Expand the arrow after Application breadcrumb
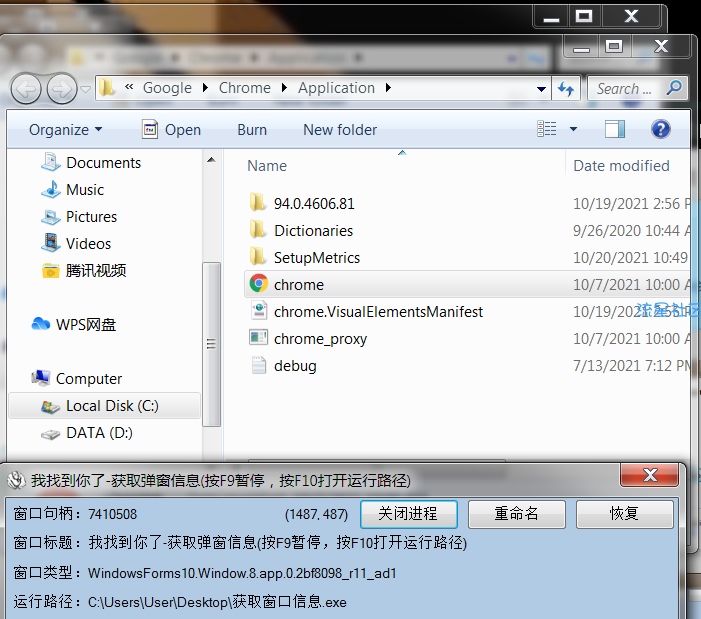This screenshot has height=619, width=701. [388, 88]
